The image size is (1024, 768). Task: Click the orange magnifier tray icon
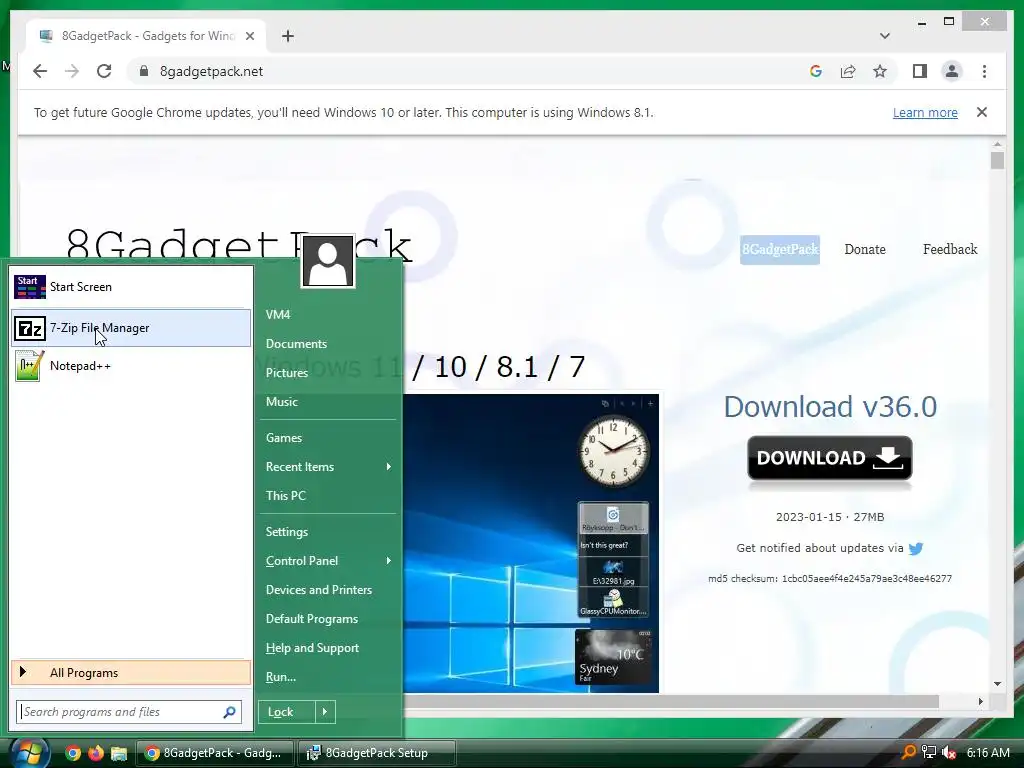click(908, 753)
